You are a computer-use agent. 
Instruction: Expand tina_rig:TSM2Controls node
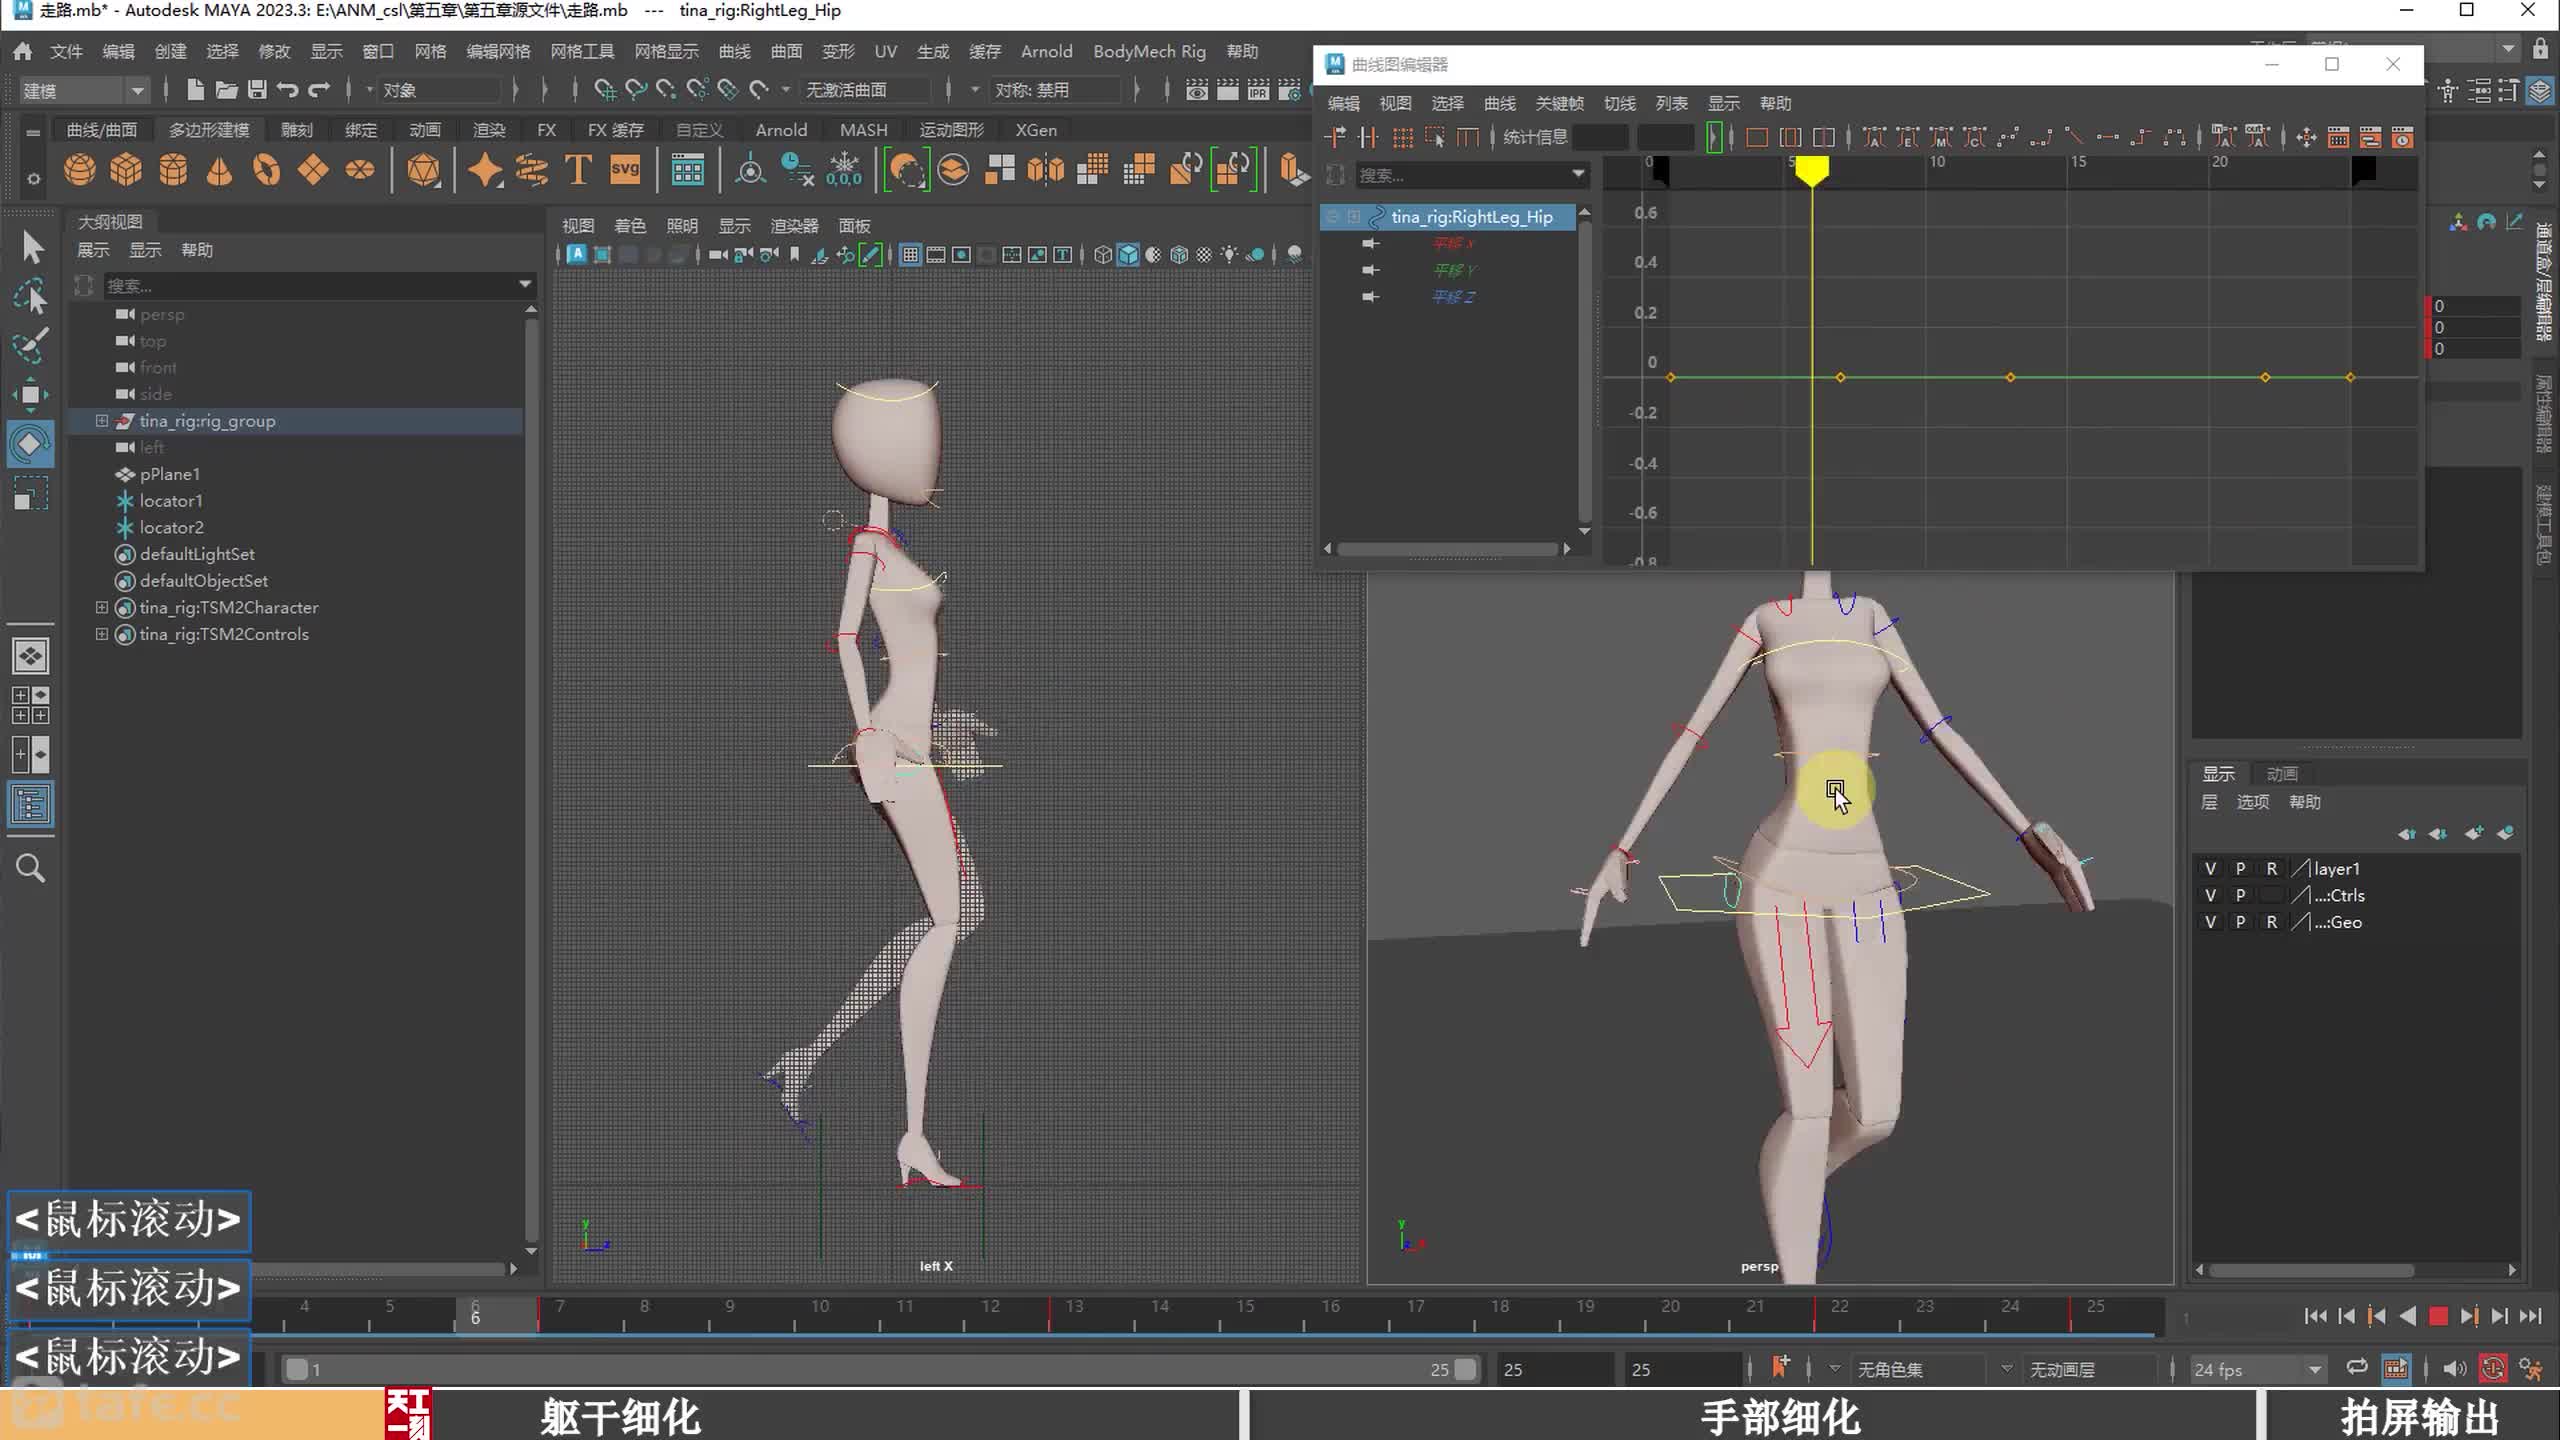tap(101, 634)
